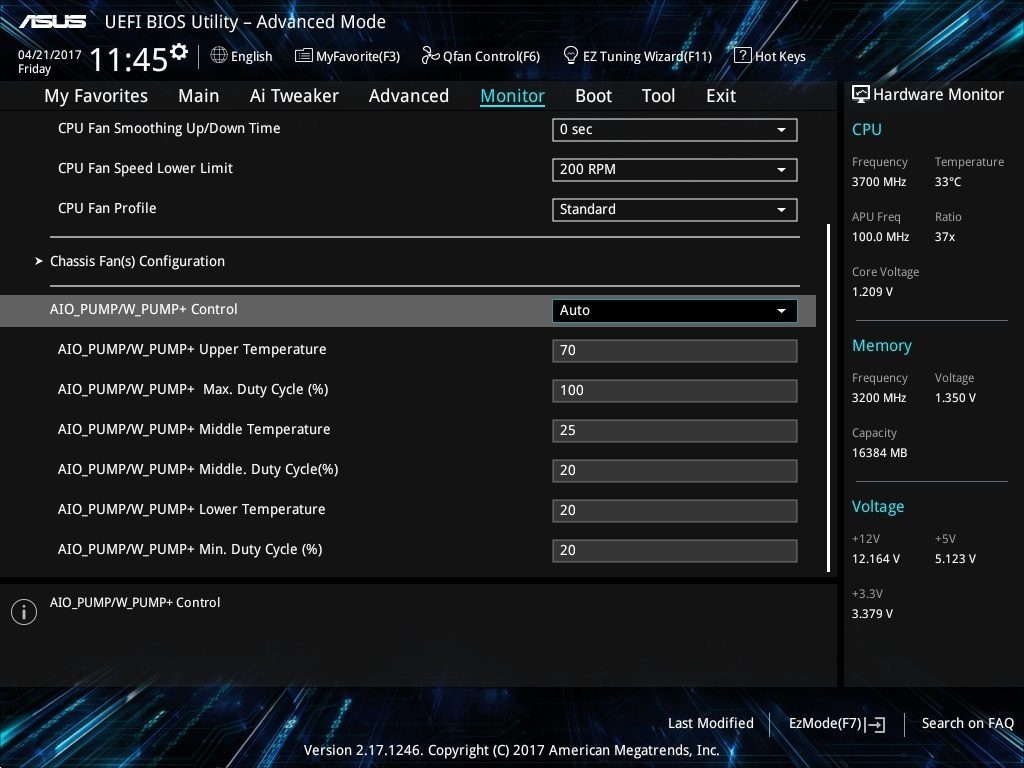Click Last Modified at the bottom

(x=711, y=724)
